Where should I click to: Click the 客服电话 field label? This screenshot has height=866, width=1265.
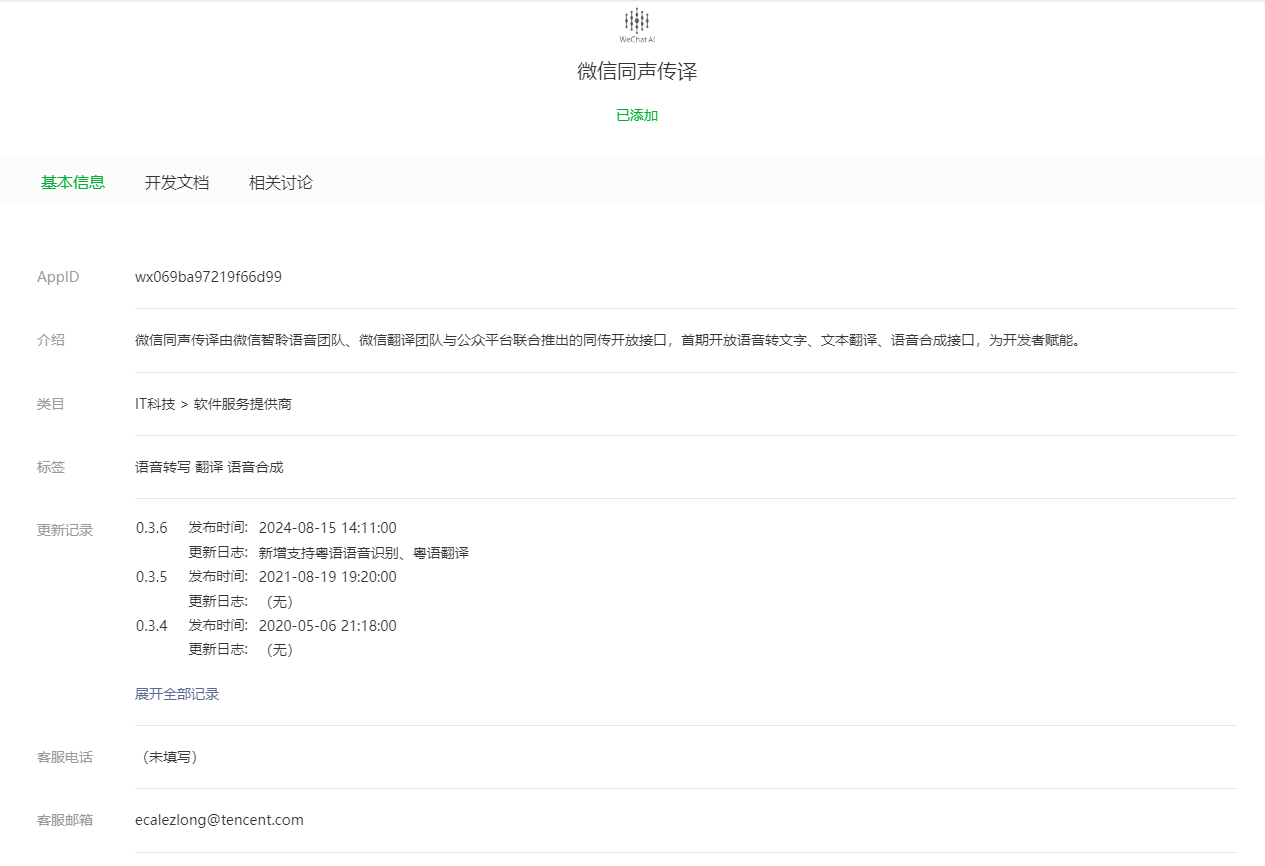pyautogui.click(x=65, y=757)
